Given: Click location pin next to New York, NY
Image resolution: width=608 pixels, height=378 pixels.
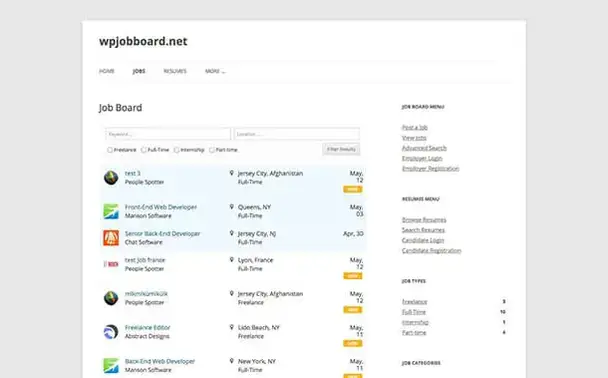Looking at the screenshot, I should (x=231, y=361).
